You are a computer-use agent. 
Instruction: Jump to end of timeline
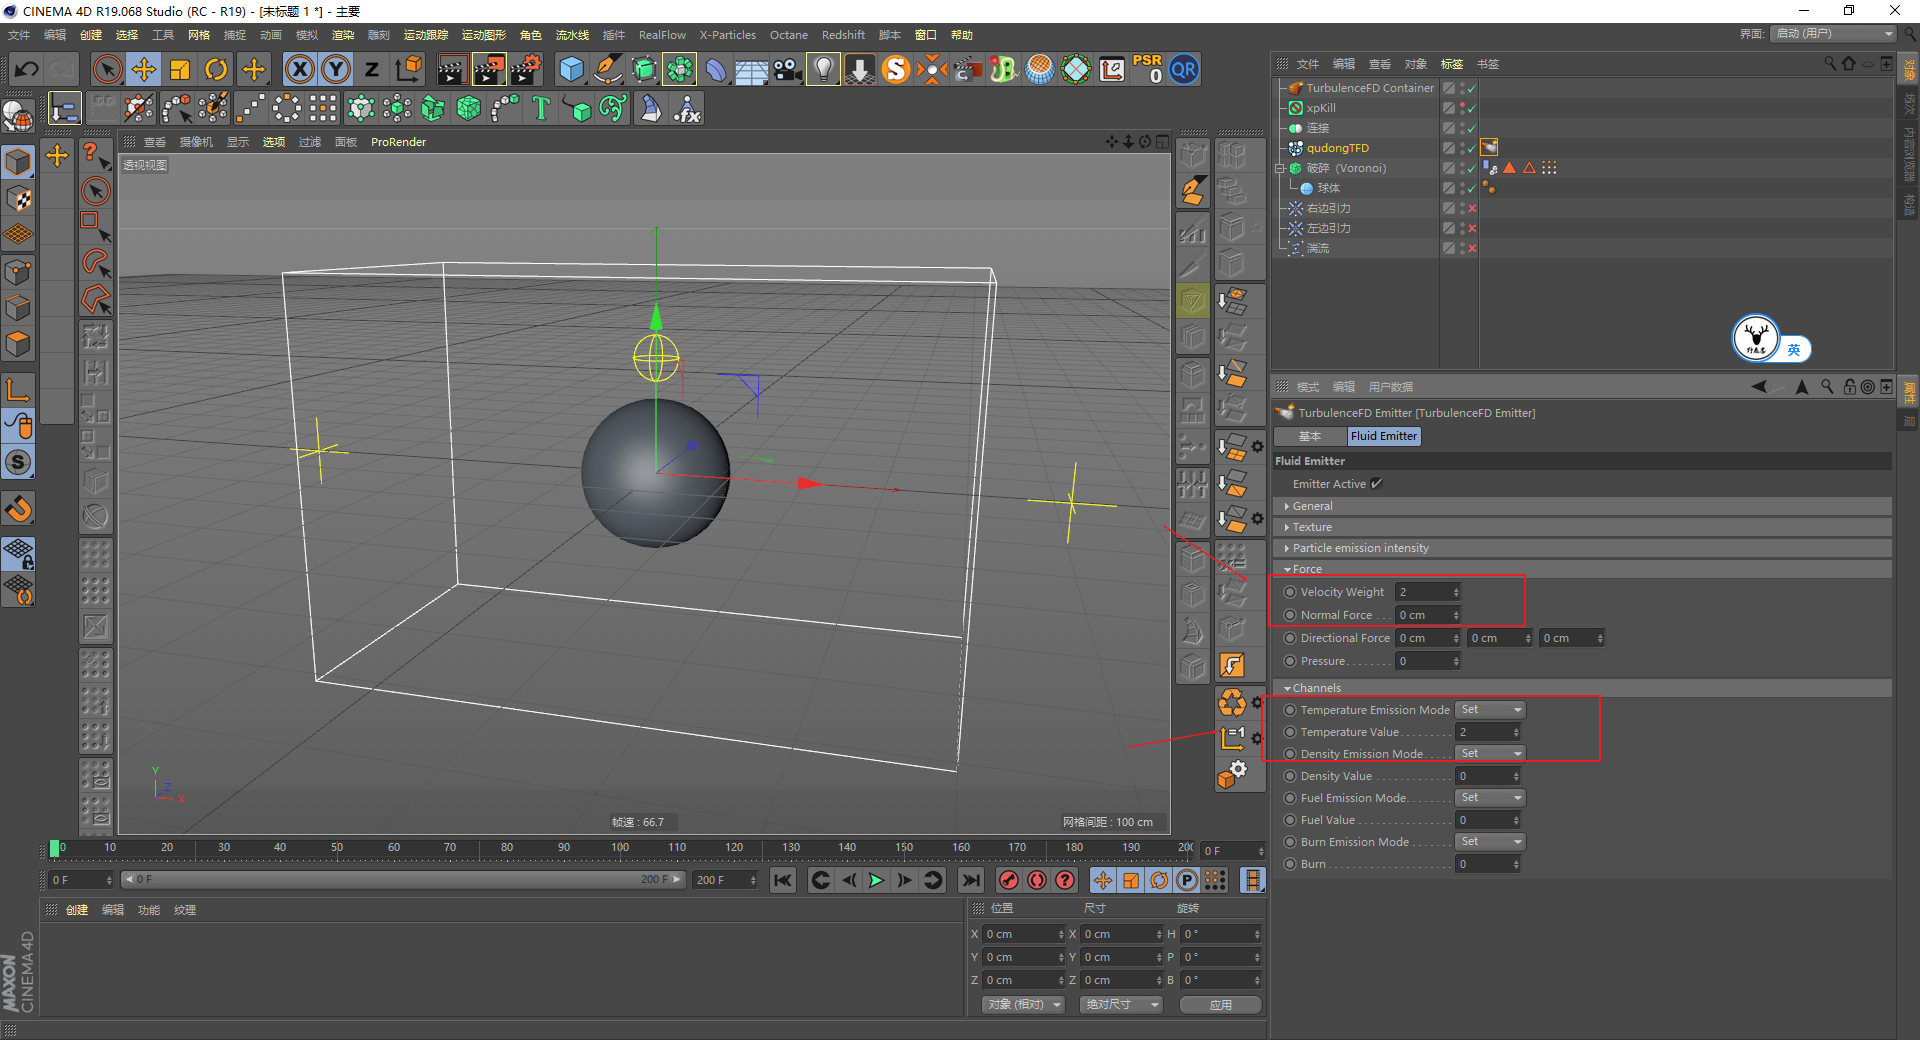(x=970, y=880)
